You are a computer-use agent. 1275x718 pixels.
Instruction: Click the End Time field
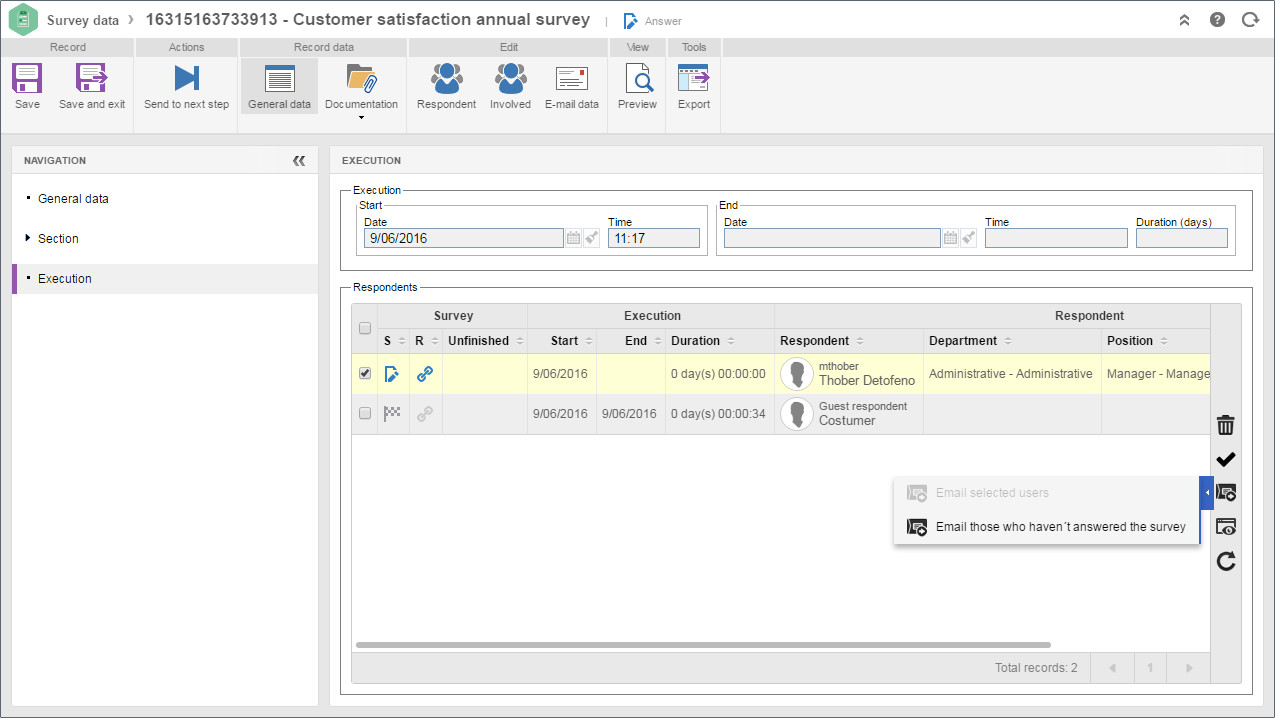coord(1056,238)
